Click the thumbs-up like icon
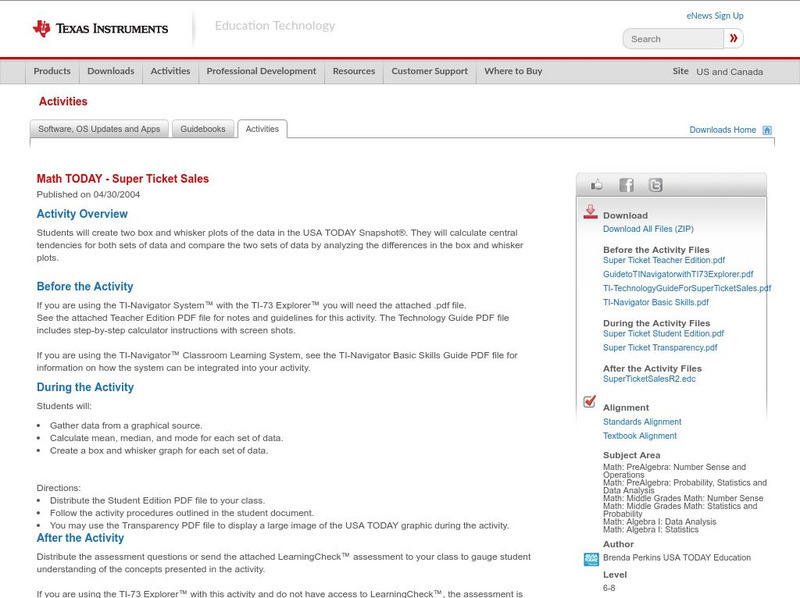The width and height of the screenshot is (800, 598). 596,185
